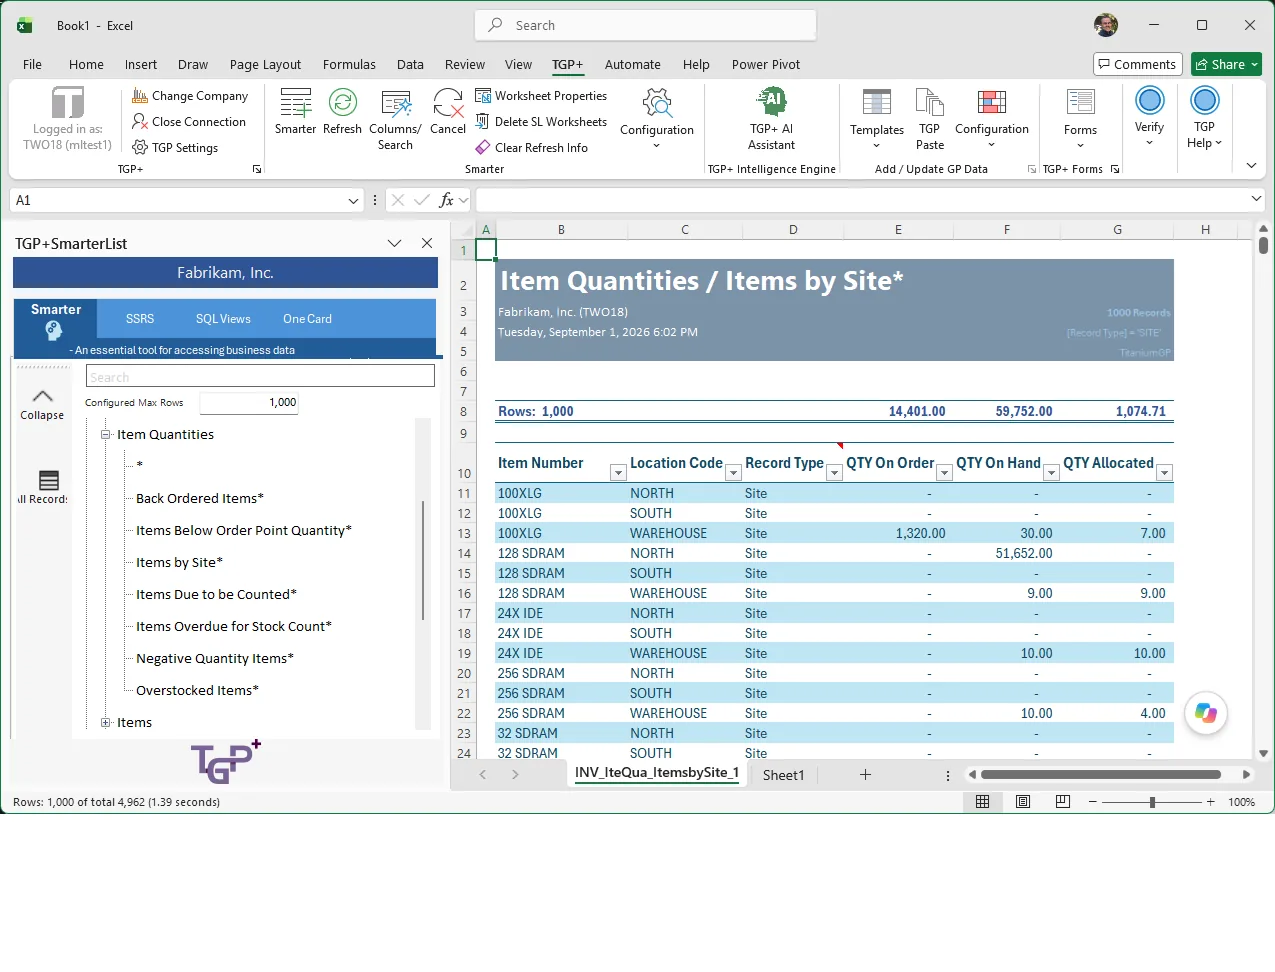This screenshot has width=1275, height=972.
Task: Select the Sheet1 worksheet tab
Action: pos(783,775)
